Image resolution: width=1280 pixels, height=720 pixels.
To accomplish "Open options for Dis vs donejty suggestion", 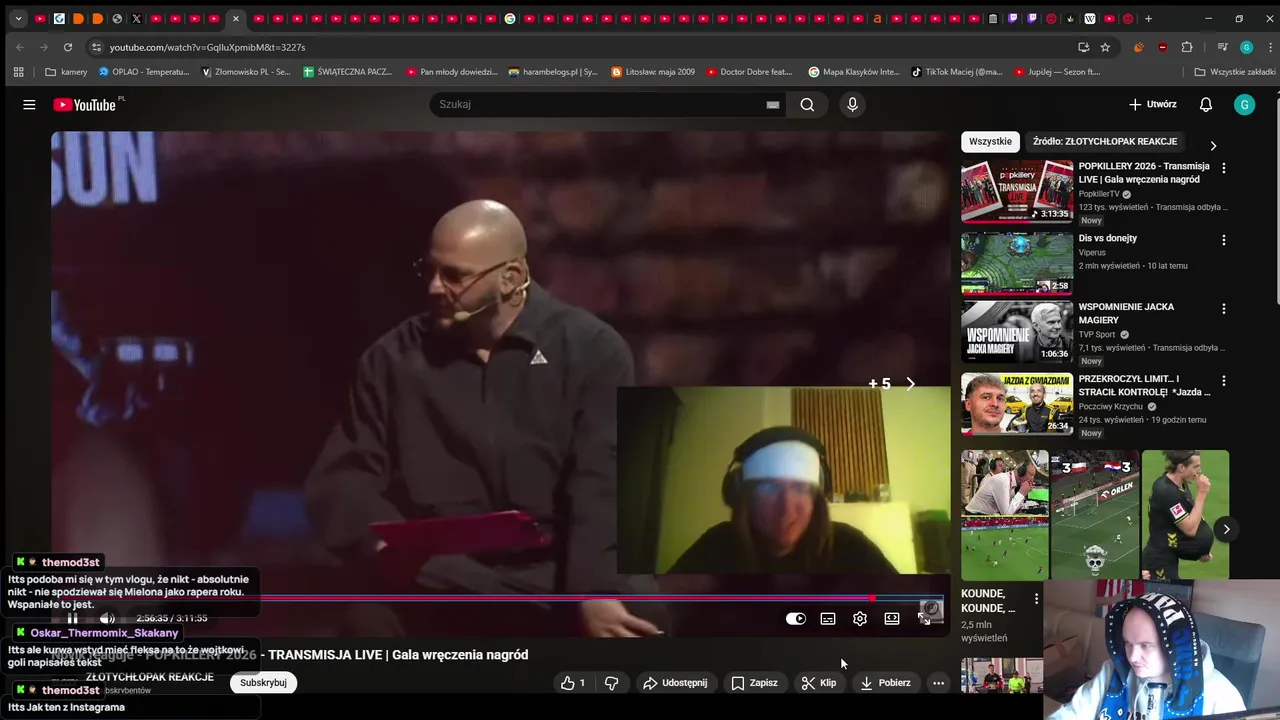I will click(x=1223, y=240).
